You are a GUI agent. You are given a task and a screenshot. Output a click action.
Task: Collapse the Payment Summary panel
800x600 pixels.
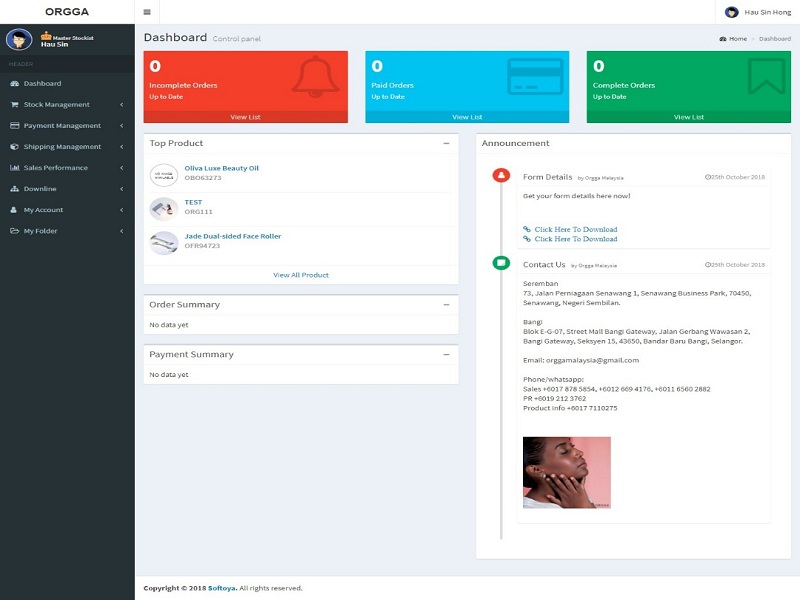tap(446, 354)
